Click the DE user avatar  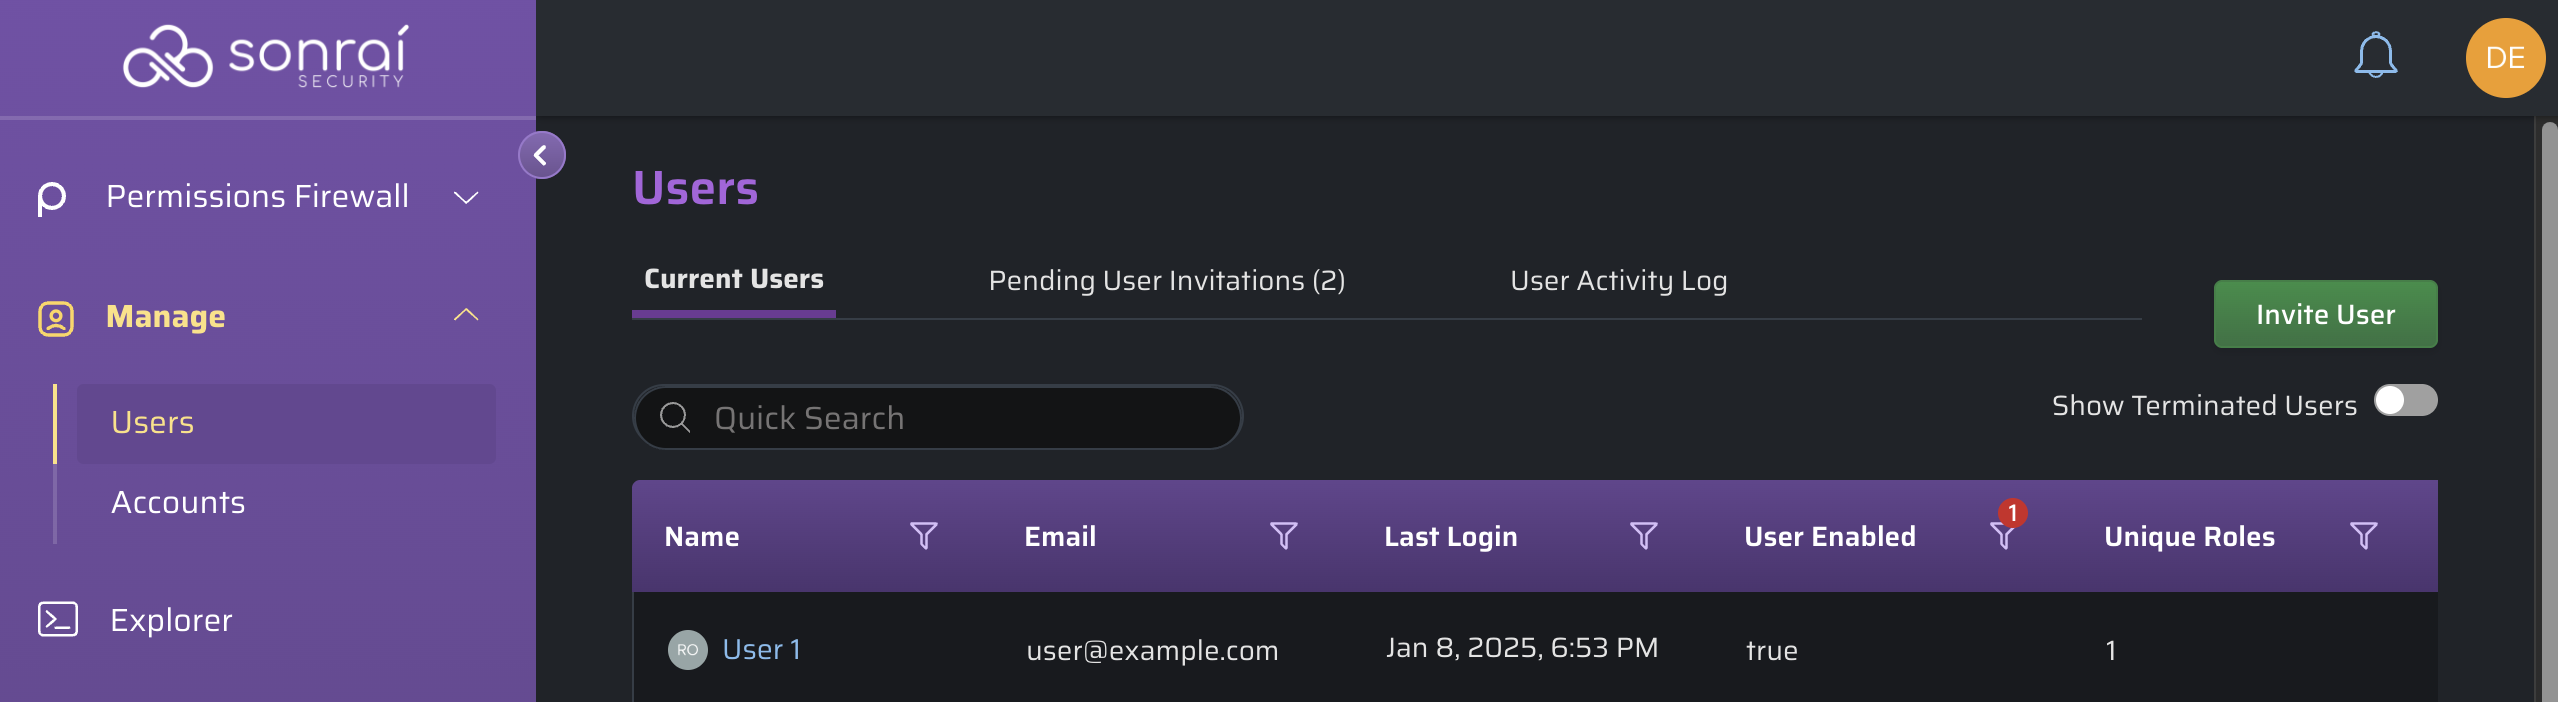2505,58
